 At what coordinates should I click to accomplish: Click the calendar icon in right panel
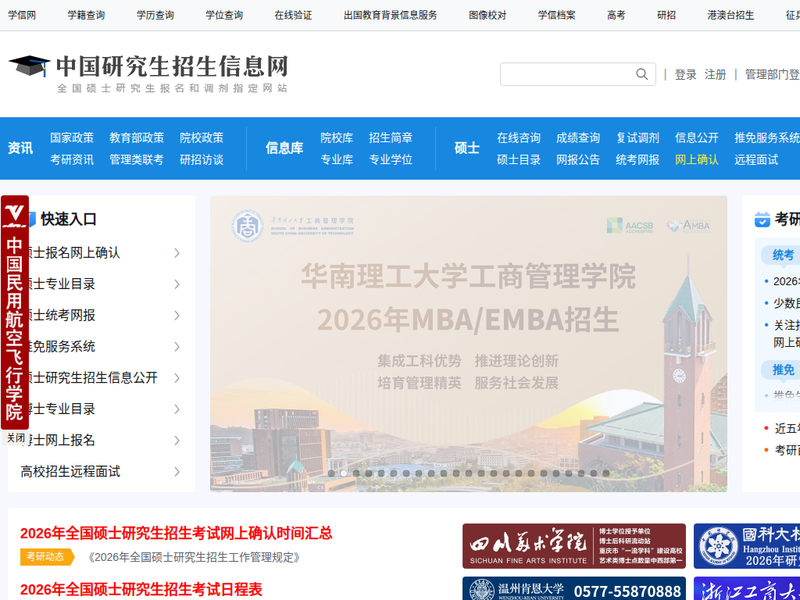point(762,219)
